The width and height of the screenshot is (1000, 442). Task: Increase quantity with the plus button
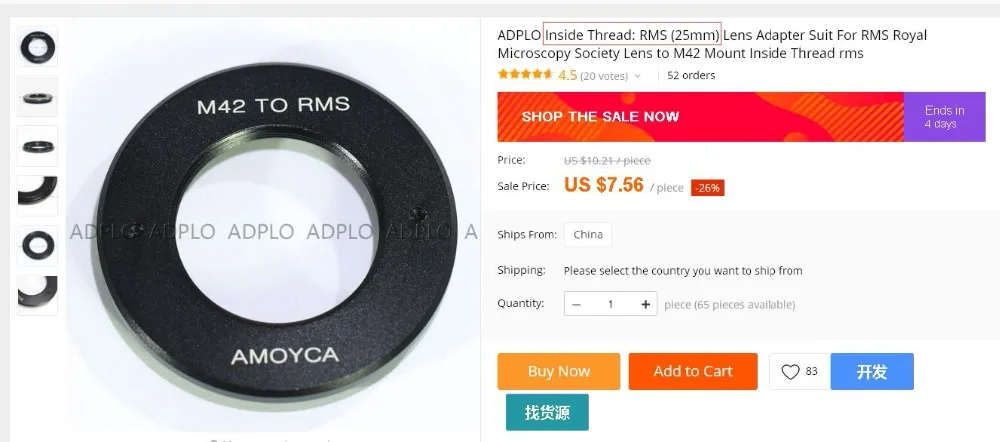[x=645, y=304]
